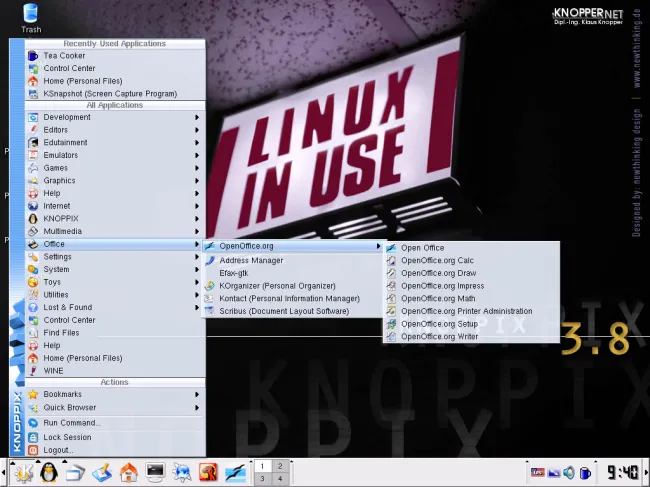This screenshot has width=650, height=487.
Task: Click the KSnapshot icon in menu
Action: pos(33,94)
